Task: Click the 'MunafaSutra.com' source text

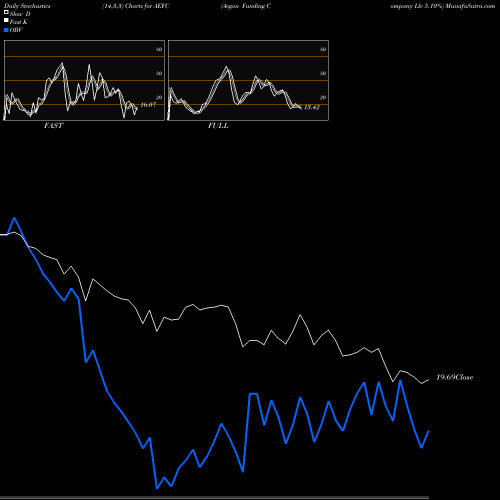Action: point(470,6)
